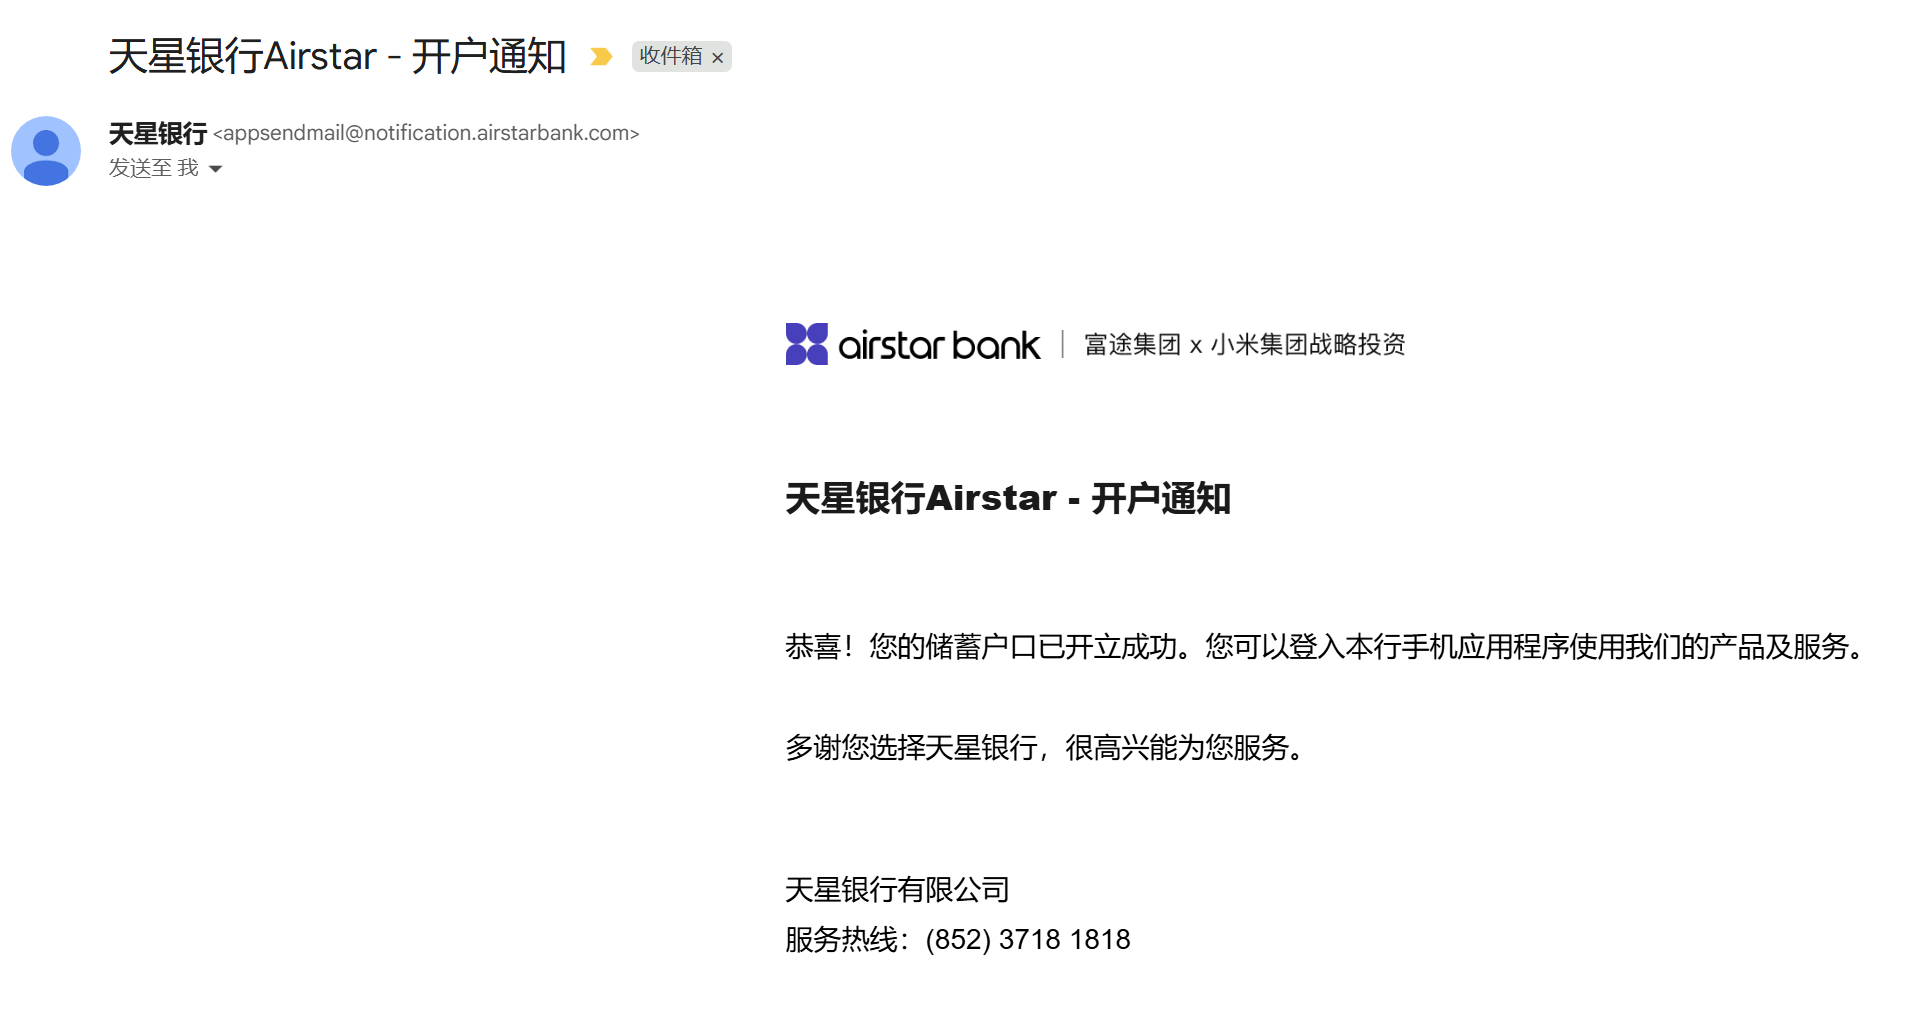
Task: Click the airstar bank logo image
Action: click(x=912, y=344)
